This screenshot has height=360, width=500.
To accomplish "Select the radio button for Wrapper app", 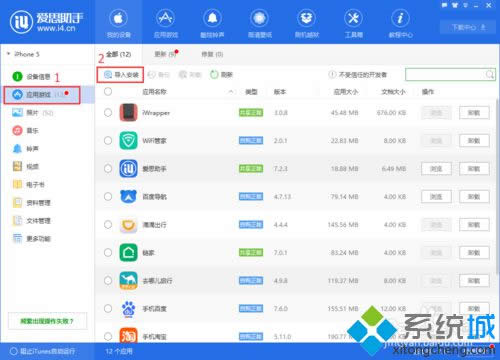I will click(108, 113).
